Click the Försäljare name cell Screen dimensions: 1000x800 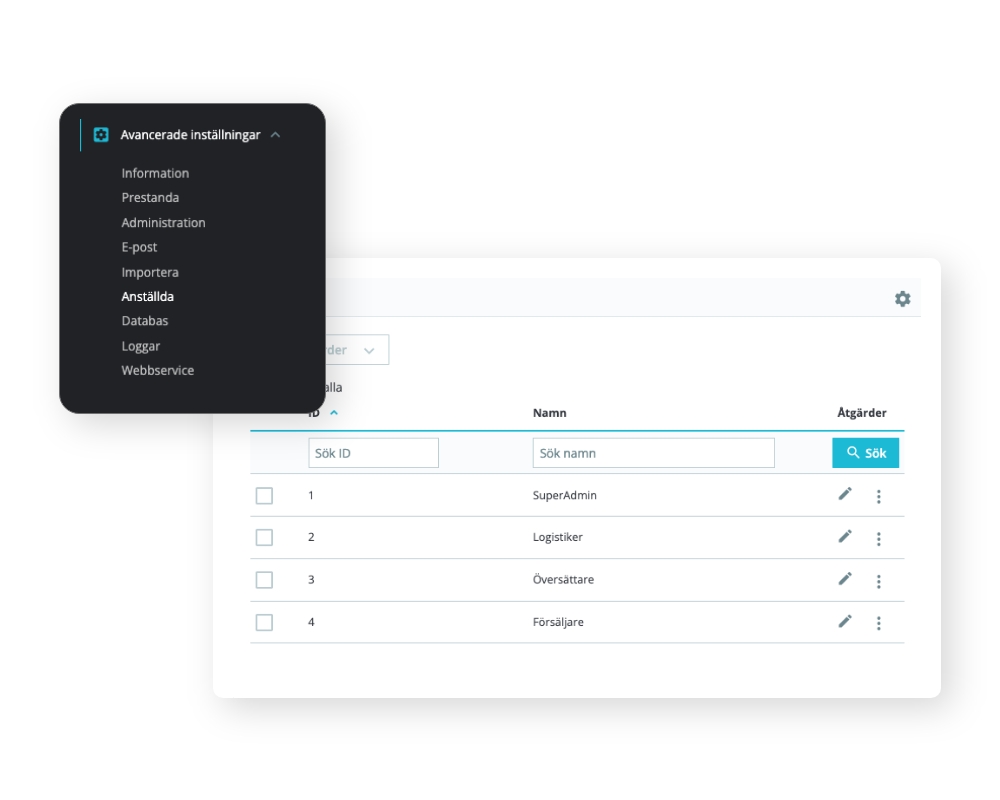[x=558, y=622]
